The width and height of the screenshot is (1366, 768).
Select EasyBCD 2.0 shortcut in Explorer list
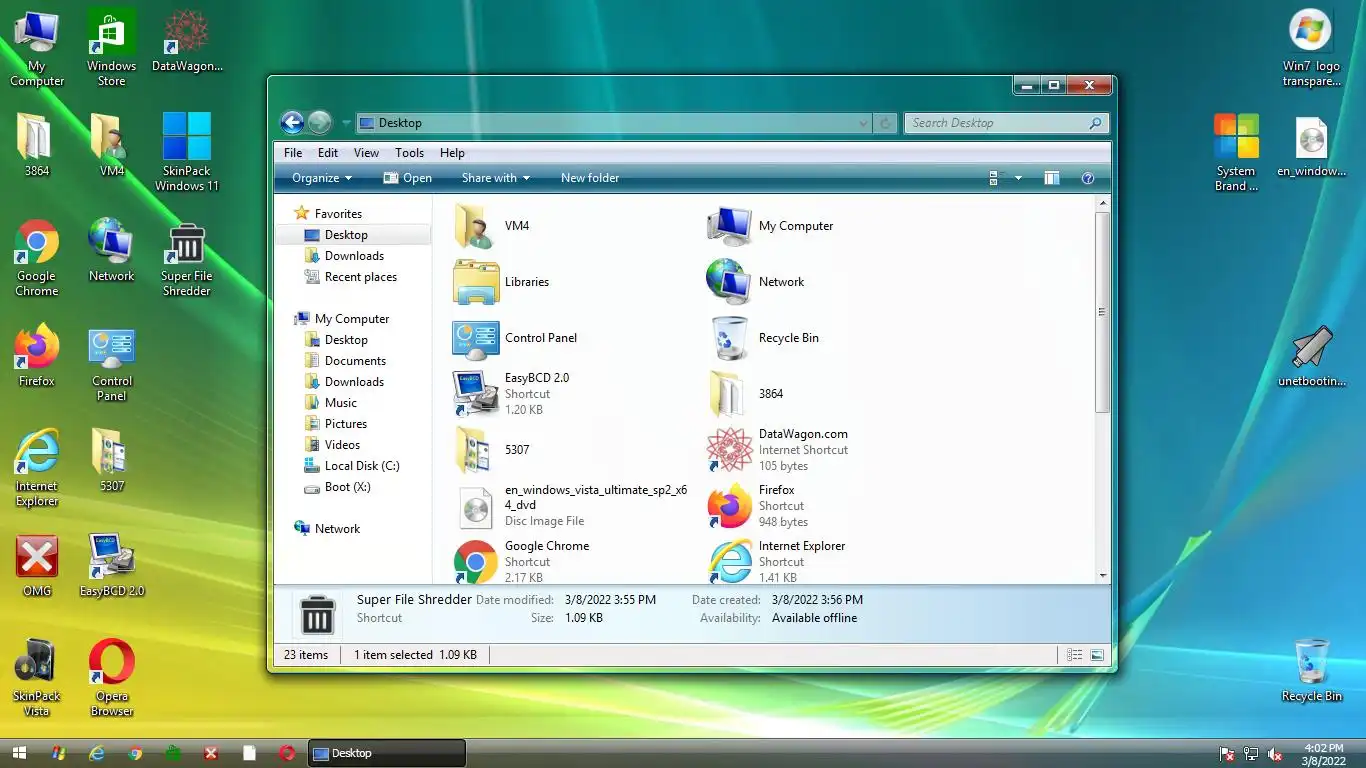(512, 394)
